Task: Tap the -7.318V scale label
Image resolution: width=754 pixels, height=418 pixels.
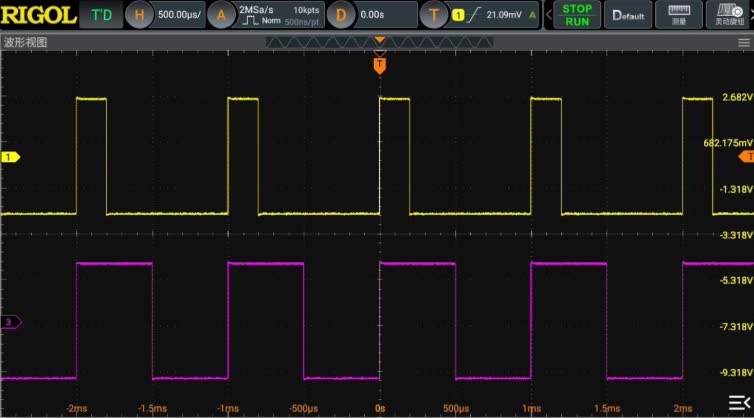Action: click(736, 327)
